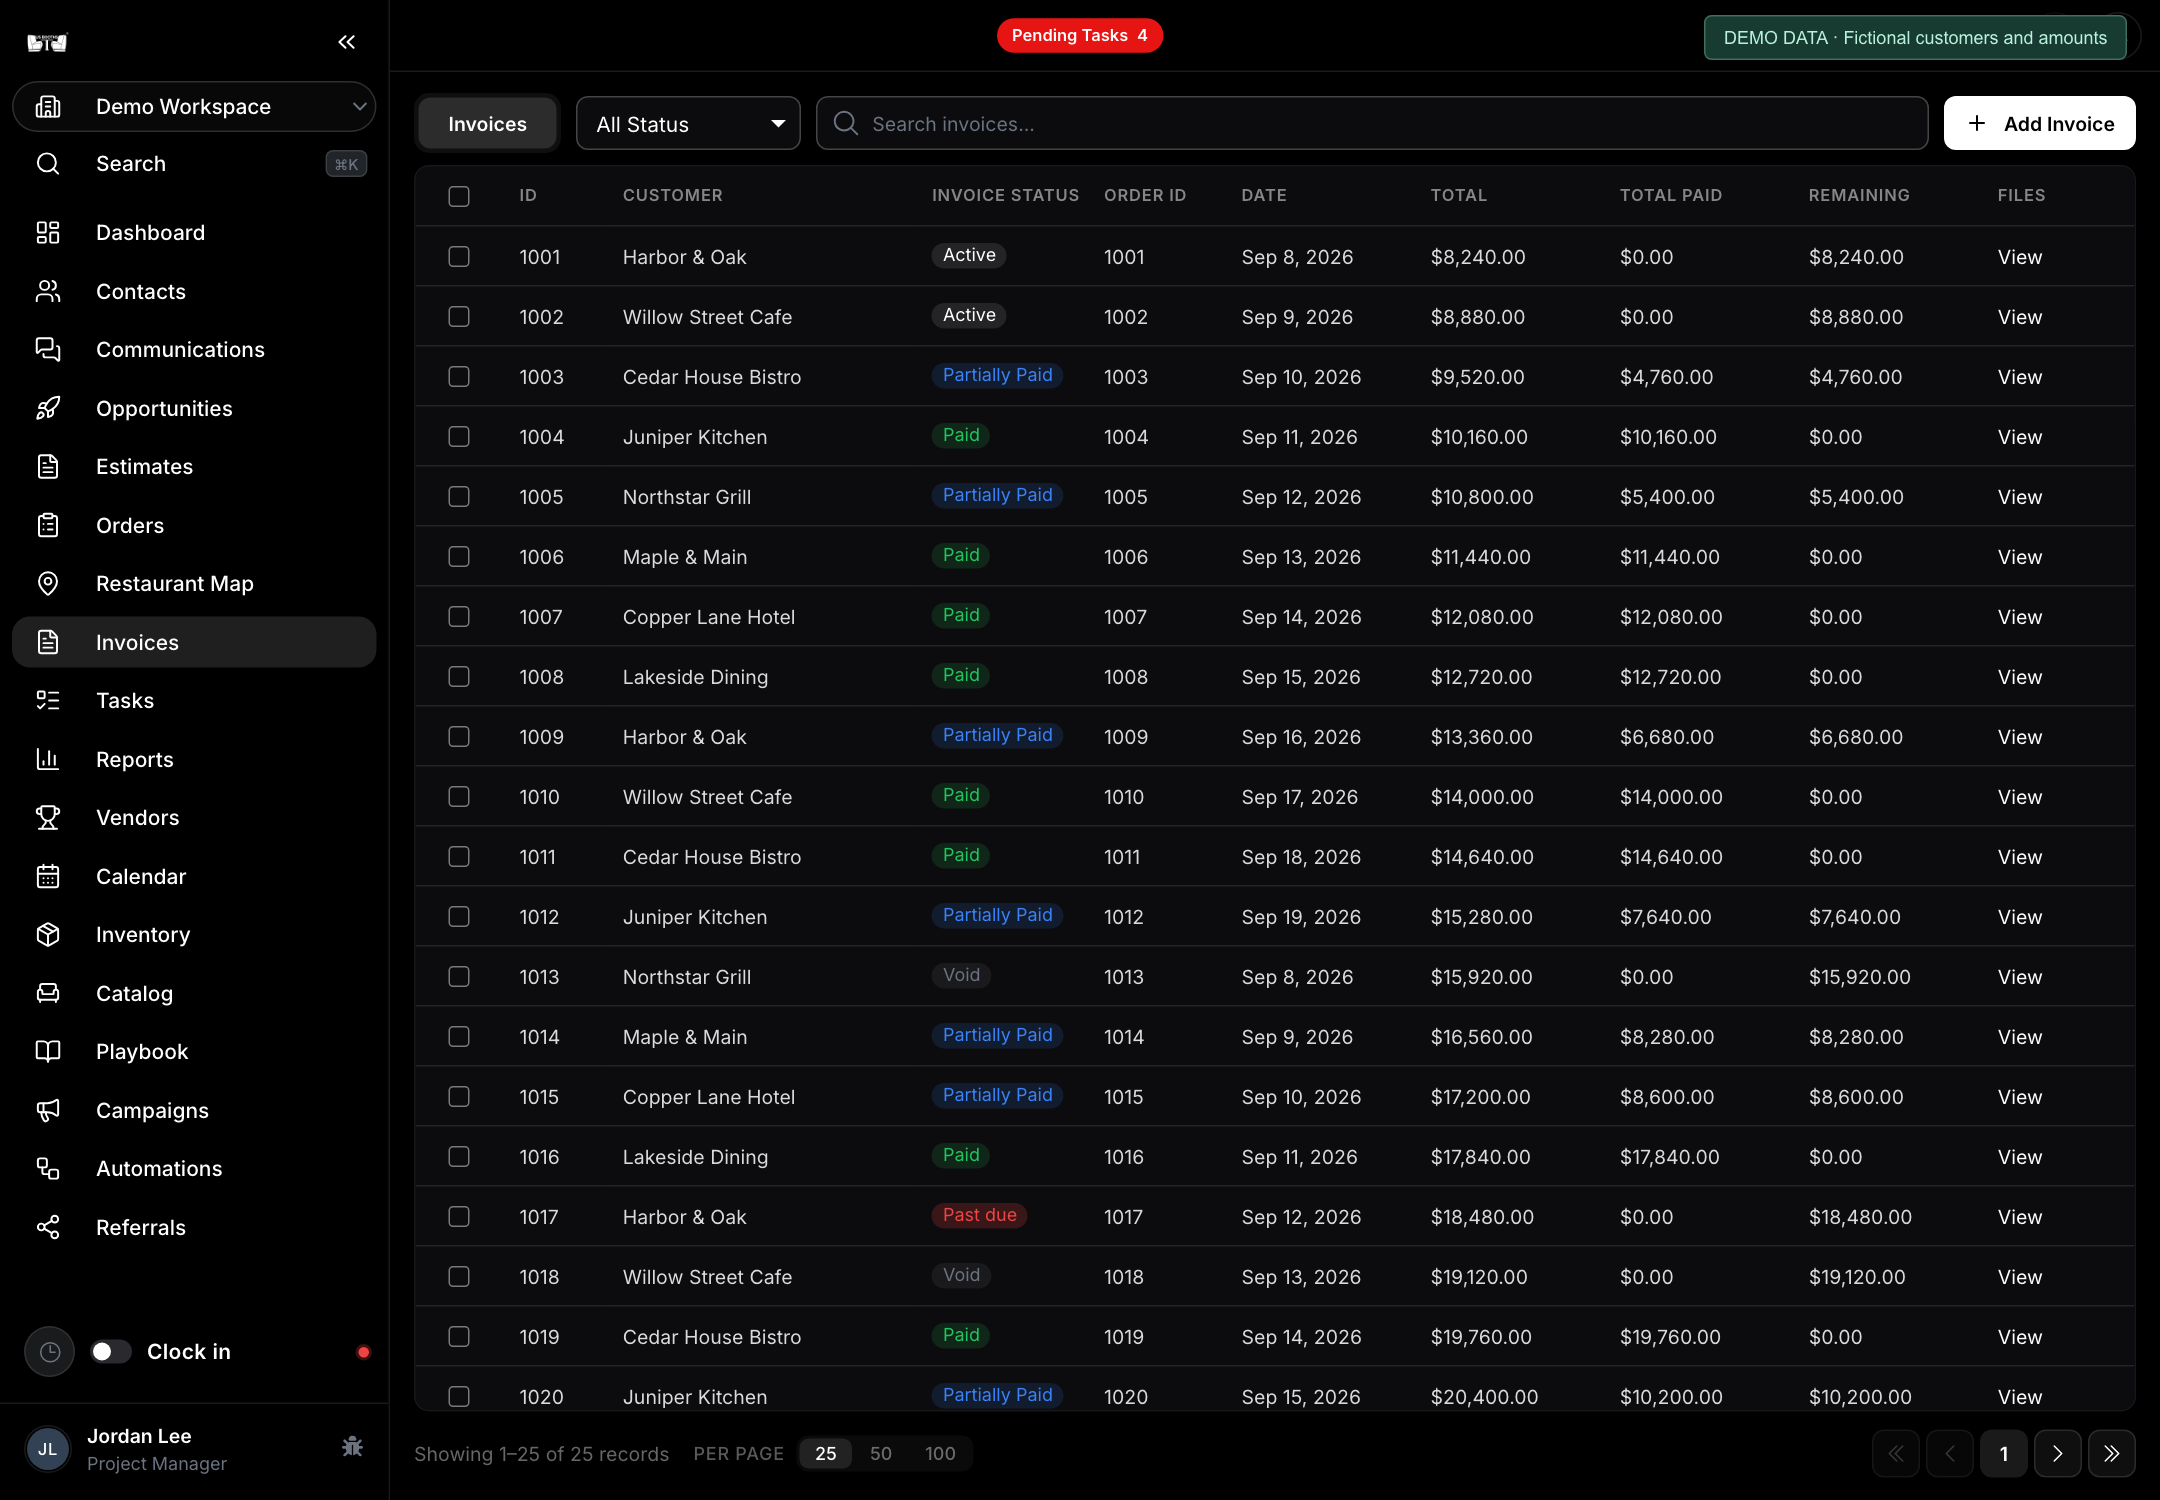Open Estimates document icon

click(48, 467)
